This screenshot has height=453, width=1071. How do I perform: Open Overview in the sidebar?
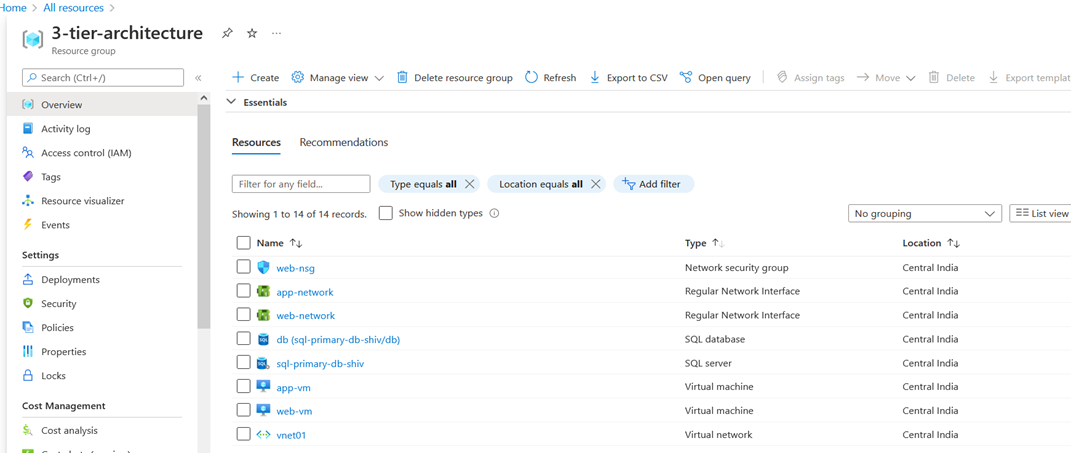102,105
